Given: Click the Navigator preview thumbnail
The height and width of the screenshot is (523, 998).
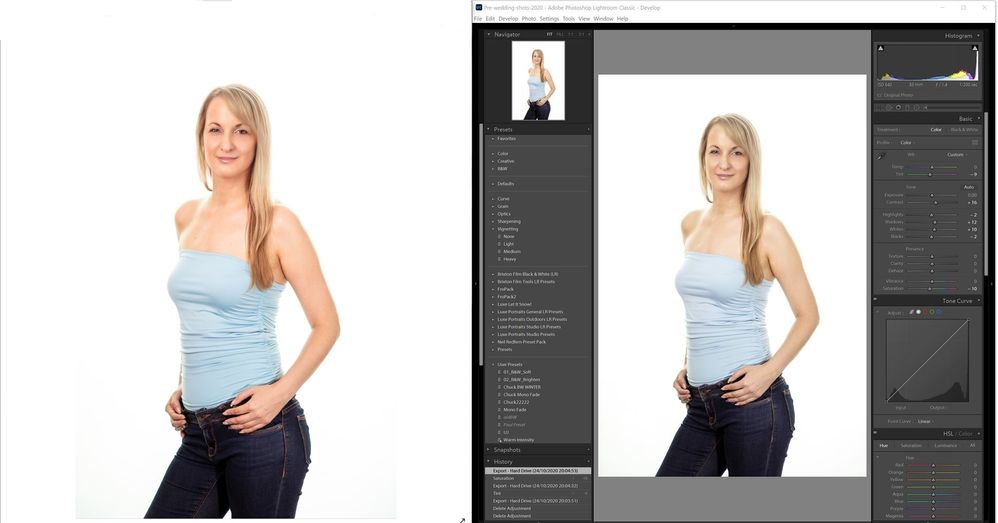Looking at the screenshot, I should click(x=538, y=81).
